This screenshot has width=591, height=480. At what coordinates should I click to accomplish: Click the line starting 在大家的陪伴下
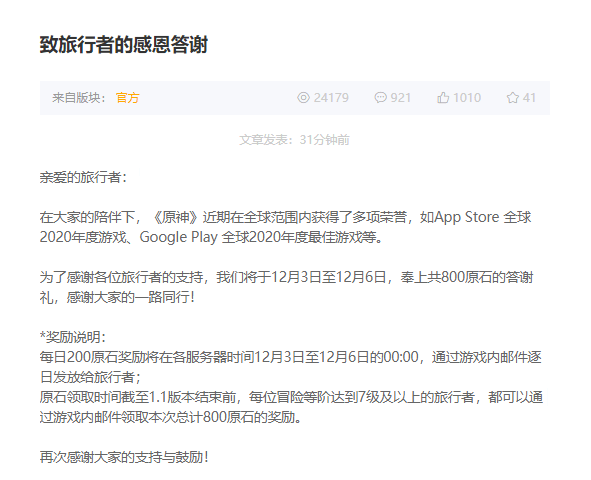[285, 217]
